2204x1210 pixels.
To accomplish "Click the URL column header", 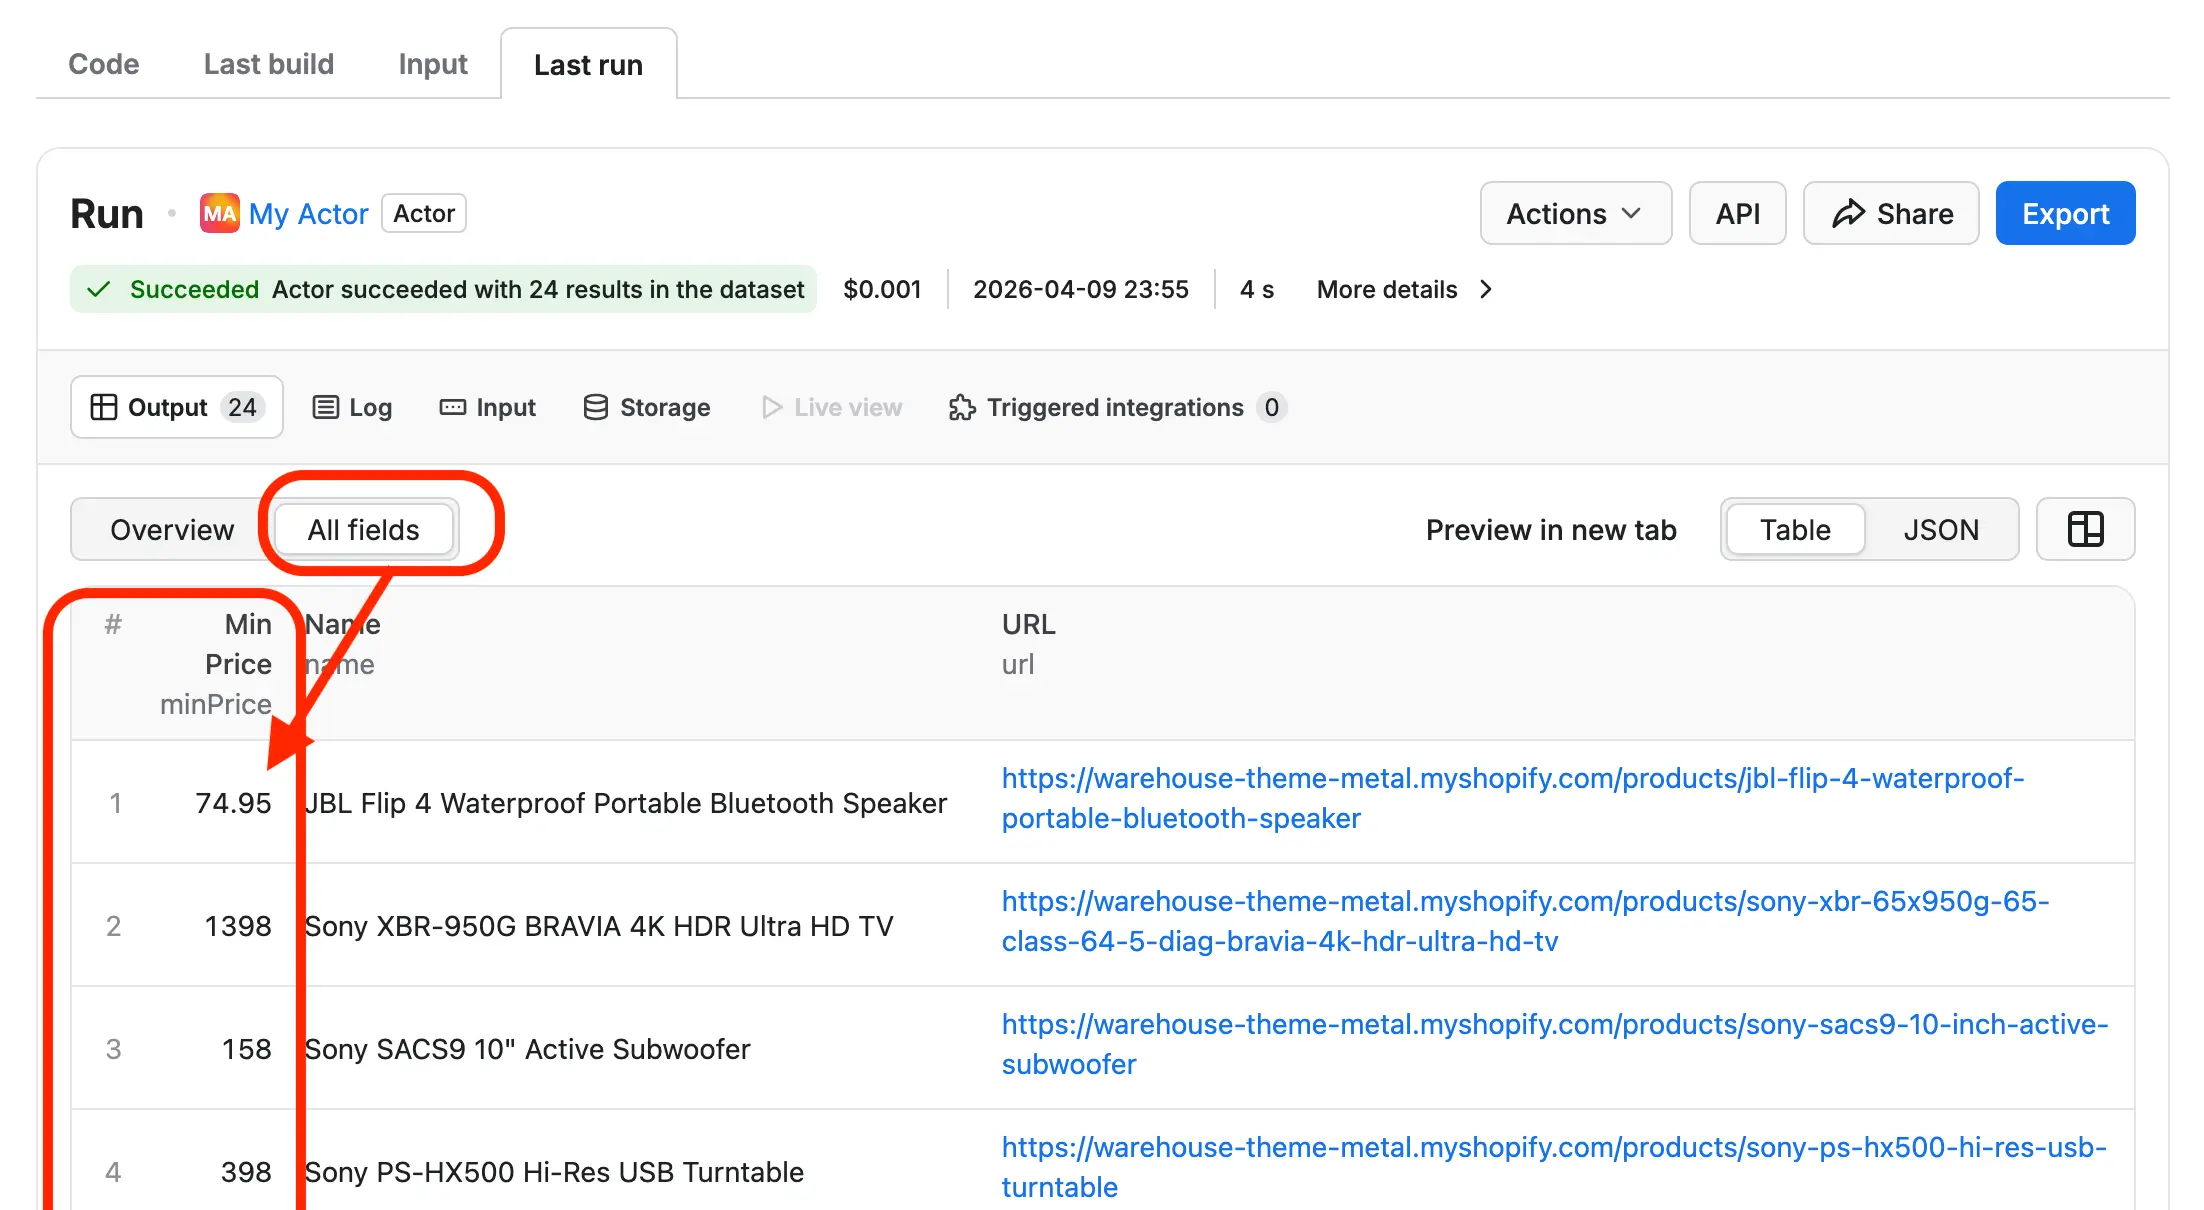I will tap(1028, 624).
